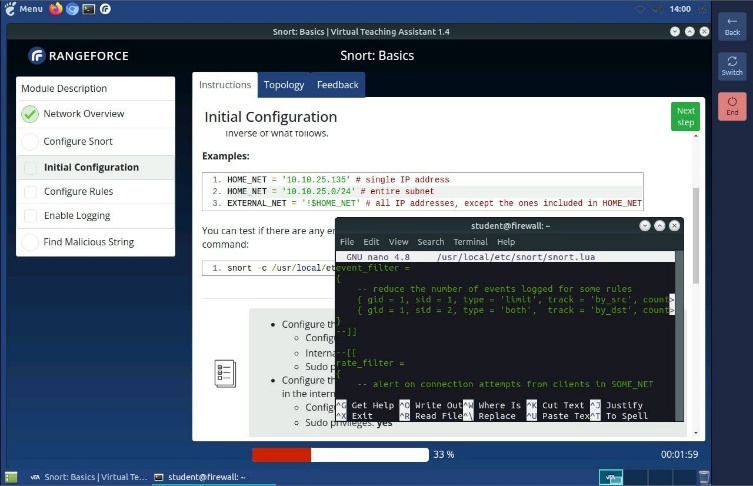Toggle the Enable Logging checkbox
The image size is (753, 486).
(x=30, y=216)
